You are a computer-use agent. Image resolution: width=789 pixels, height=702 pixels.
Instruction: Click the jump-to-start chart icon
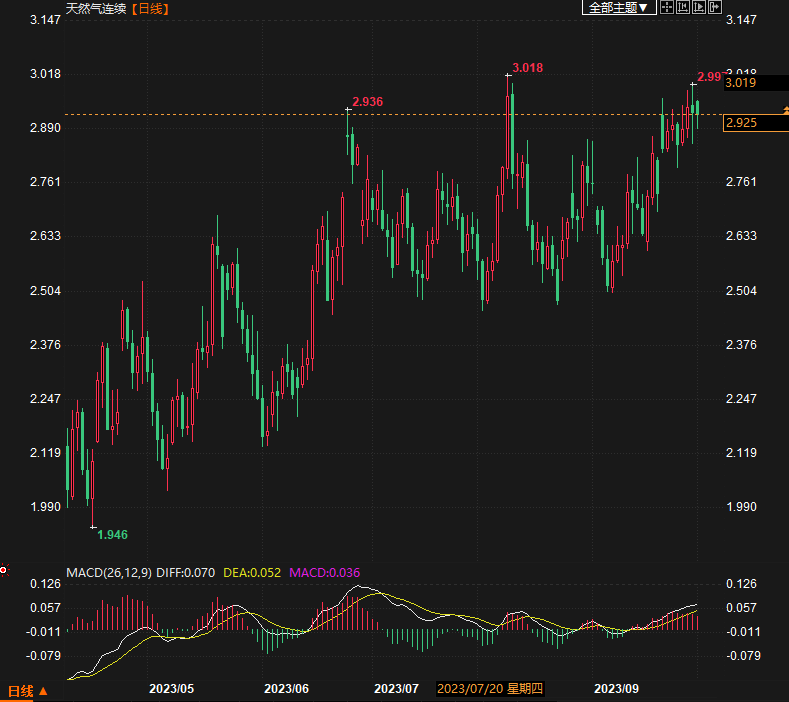[x=682, y=8]
